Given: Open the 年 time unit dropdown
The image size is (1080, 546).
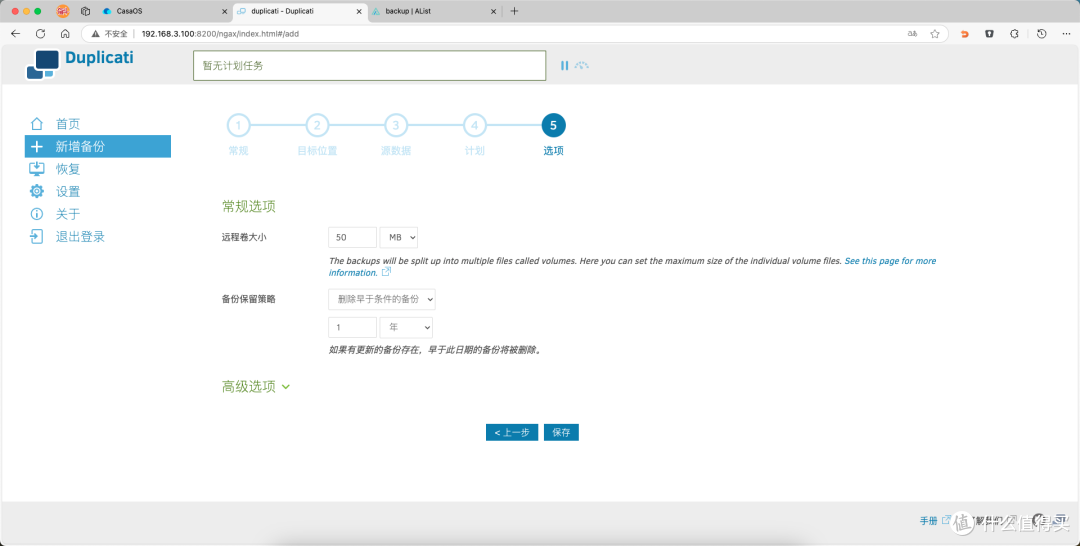Looking at the screenshot, I should tap(406, 328).
